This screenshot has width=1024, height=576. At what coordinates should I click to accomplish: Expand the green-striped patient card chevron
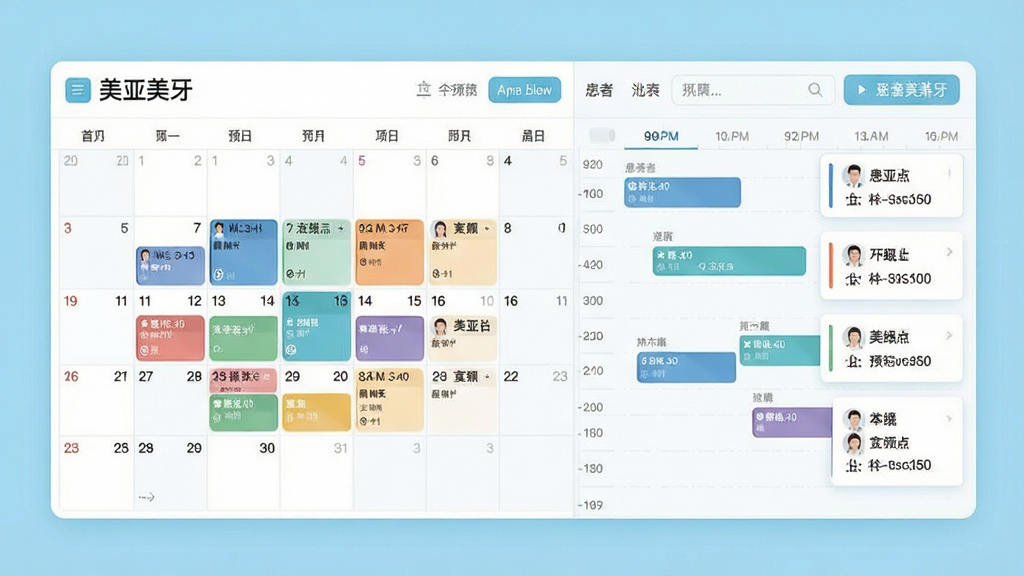[x=950, y=336]
